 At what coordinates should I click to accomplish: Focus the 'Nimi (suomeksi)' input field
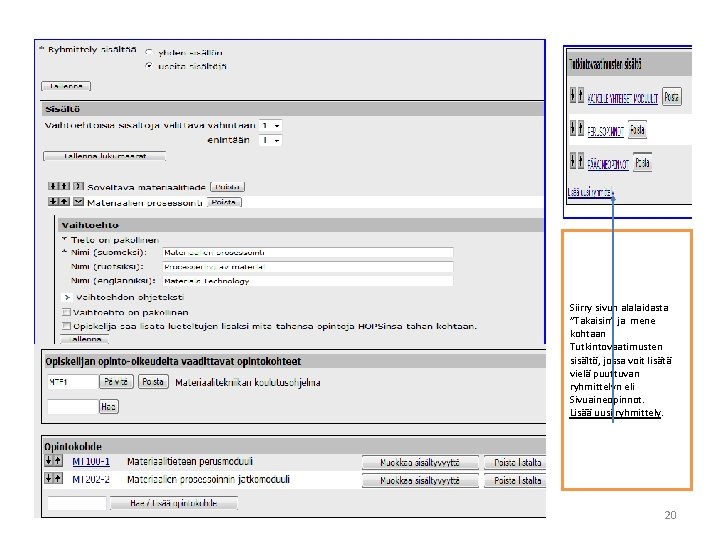click(x=308, y=253)
